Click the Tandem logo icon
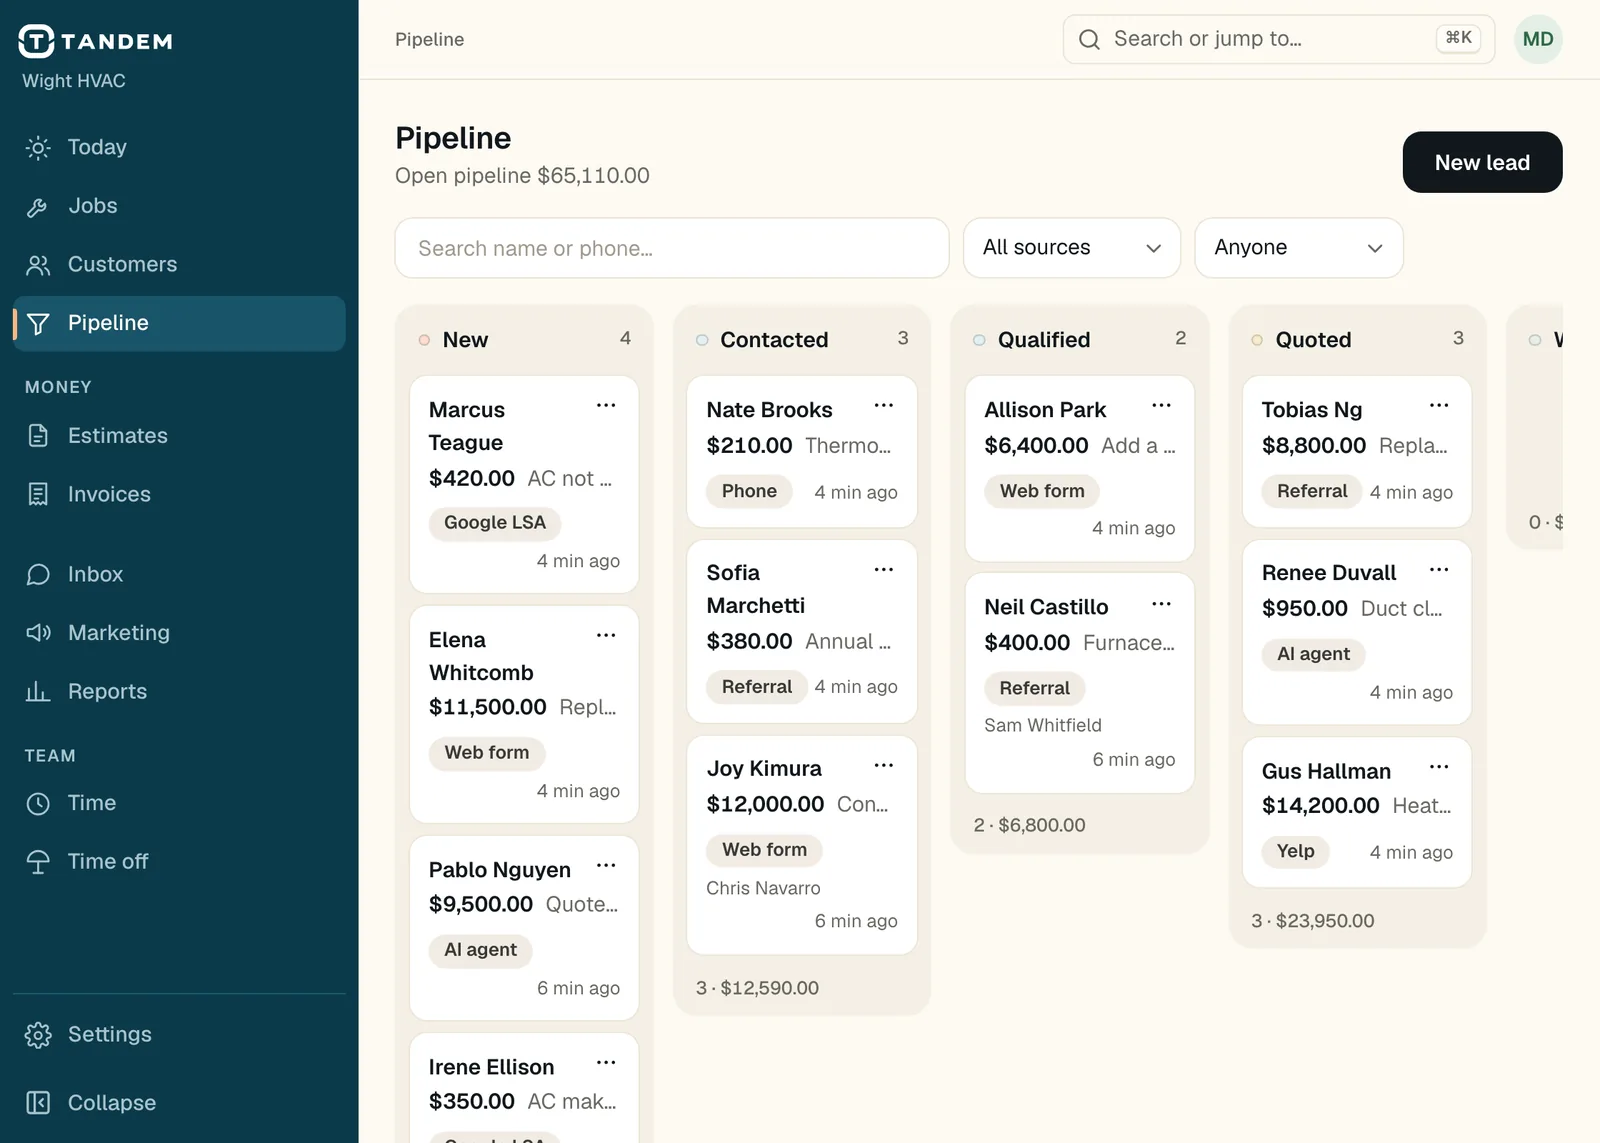The image size is (1600, 1143). [x=36, y=41]
